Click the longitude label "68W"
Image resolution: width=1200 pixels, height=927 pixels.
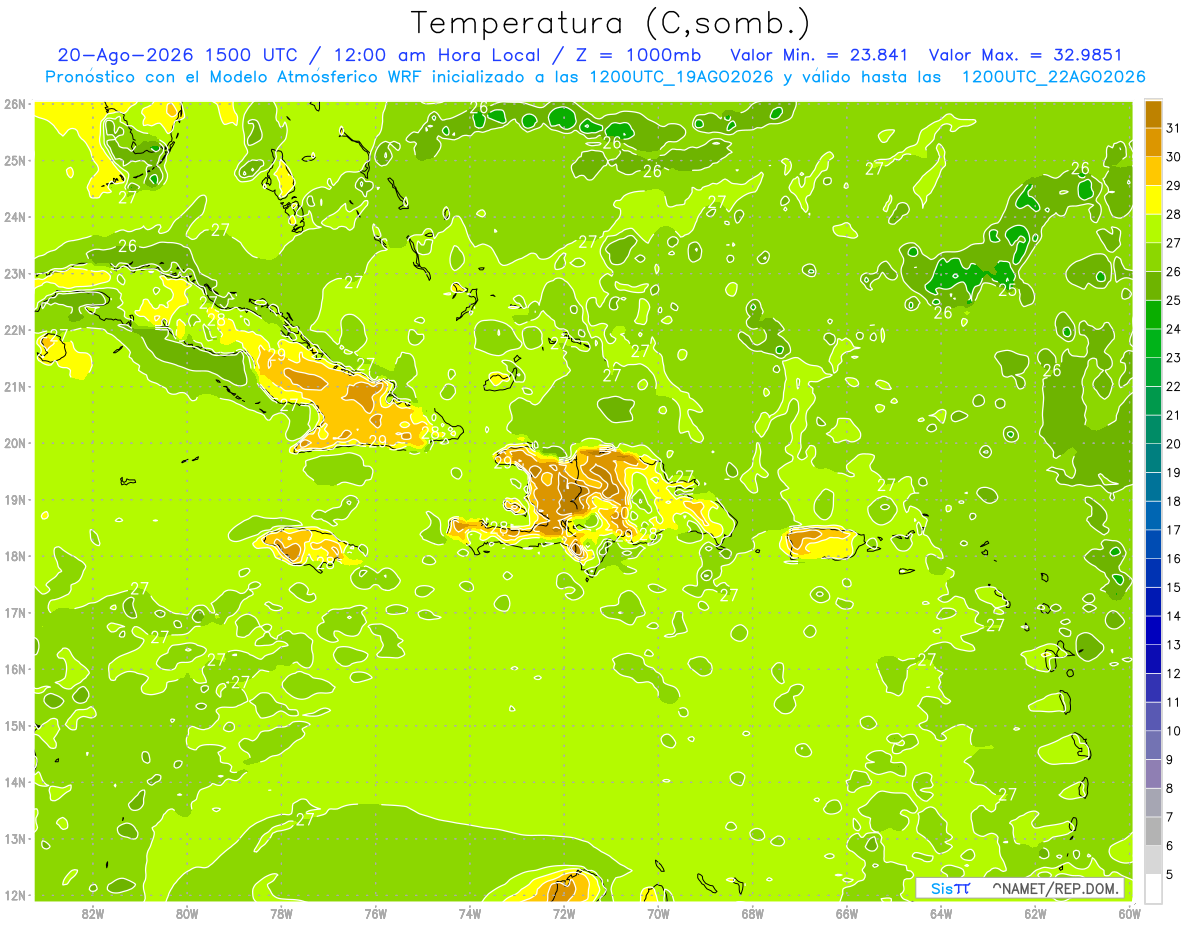tap(753, 914)
